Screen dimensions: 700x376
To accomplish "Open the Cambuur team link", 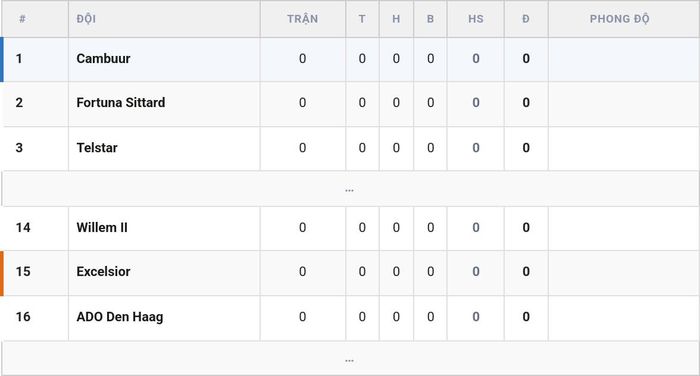I will pos(103,58).
